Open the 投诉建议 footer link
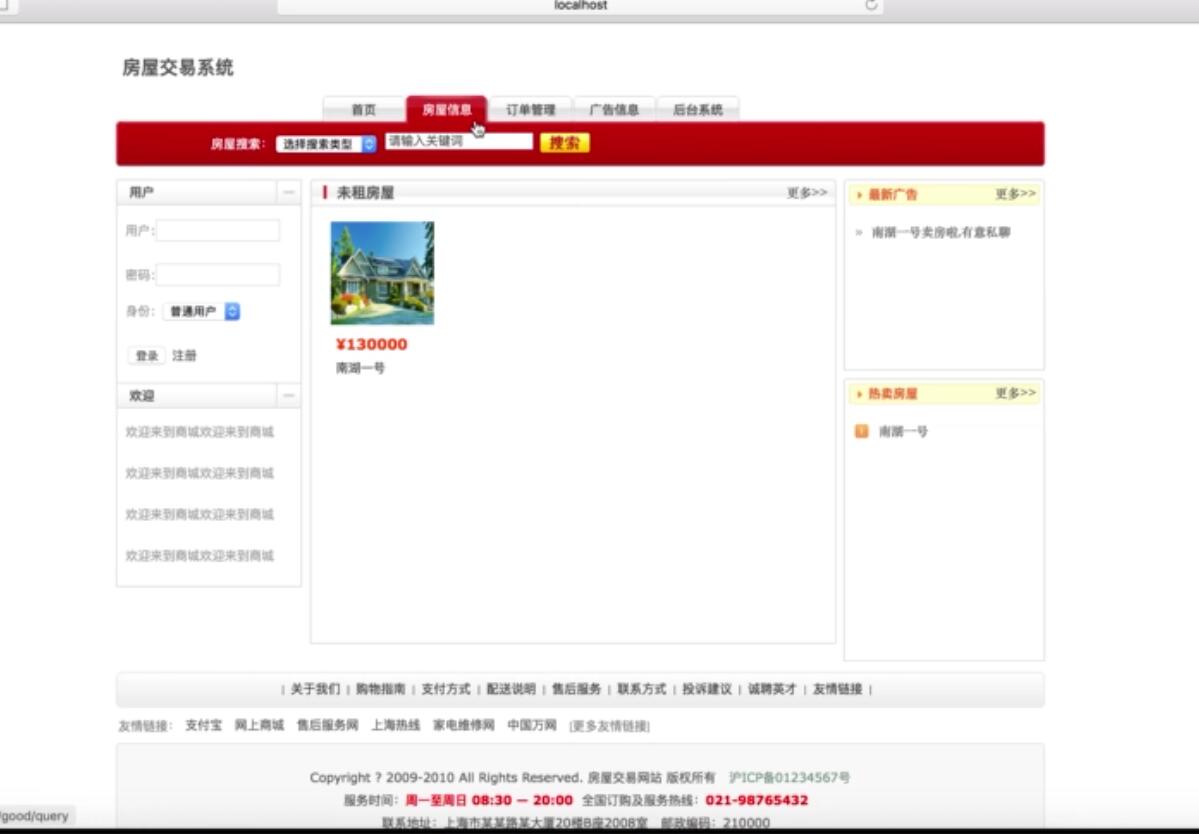Image resolution: width=1199 pixels, height=834 pixels. coord(707,689)
